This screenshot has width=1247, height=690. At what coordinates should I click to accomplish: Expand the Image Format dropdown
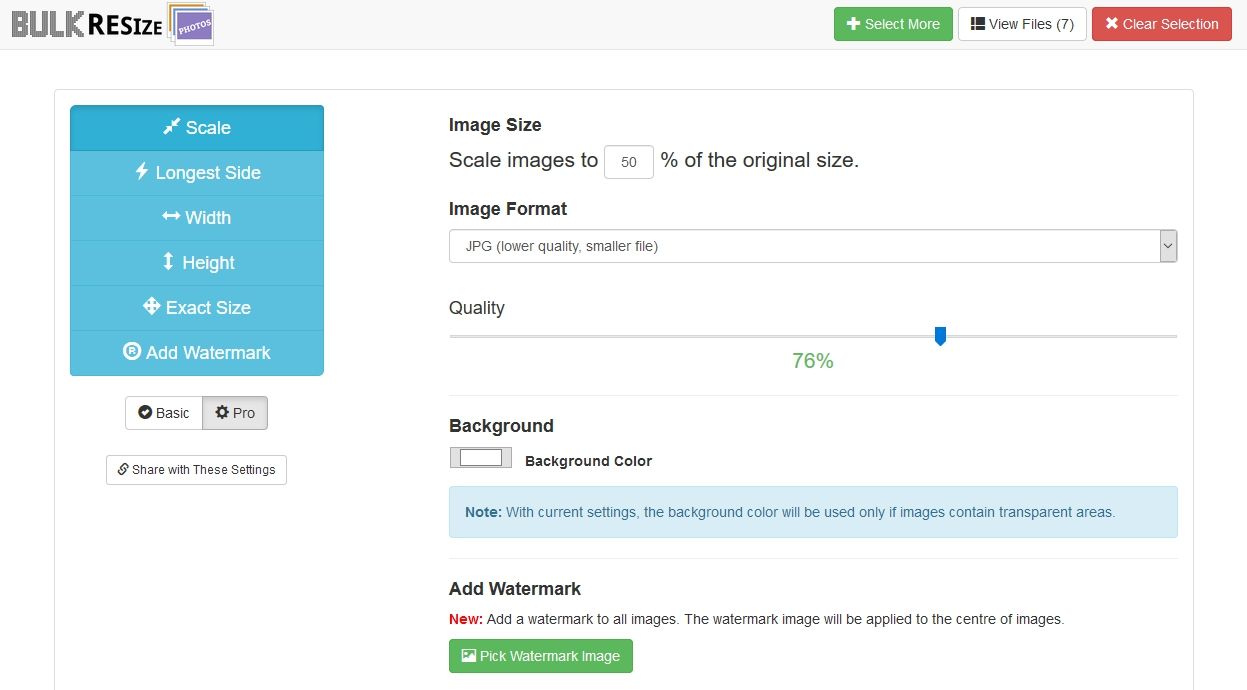click(x=813, y=246)
